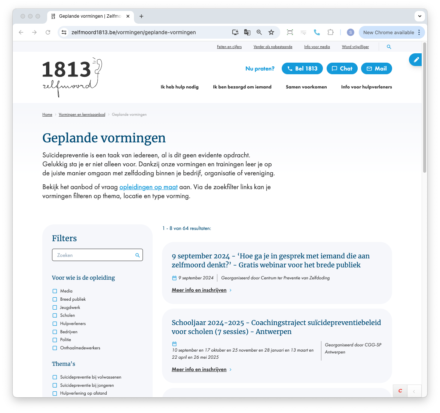440x413 pixels.
Task: Open 'Ik heb hulp nodig' menu
Action: 180,87
